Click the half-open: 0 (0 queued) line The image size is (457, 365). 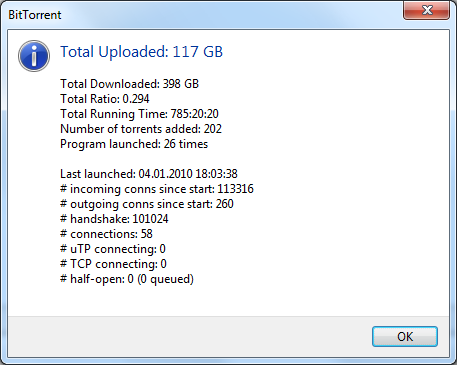[127, 279]
